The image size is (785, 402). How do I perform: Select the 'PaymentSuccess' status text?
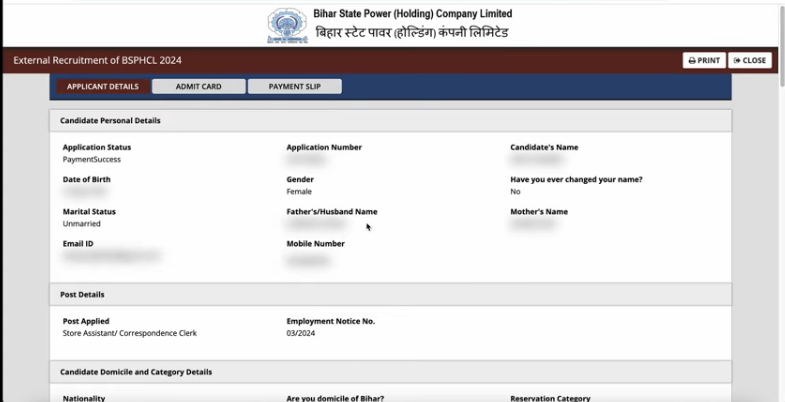tap(92, 160)
